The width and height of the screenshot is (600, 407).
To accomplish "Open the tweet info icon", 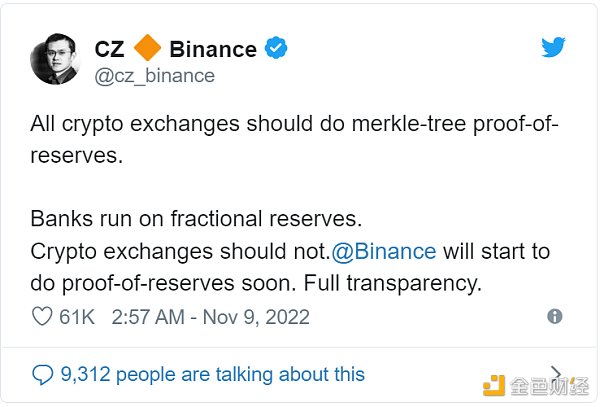I will pyautogui.click(x=555, y=316).
